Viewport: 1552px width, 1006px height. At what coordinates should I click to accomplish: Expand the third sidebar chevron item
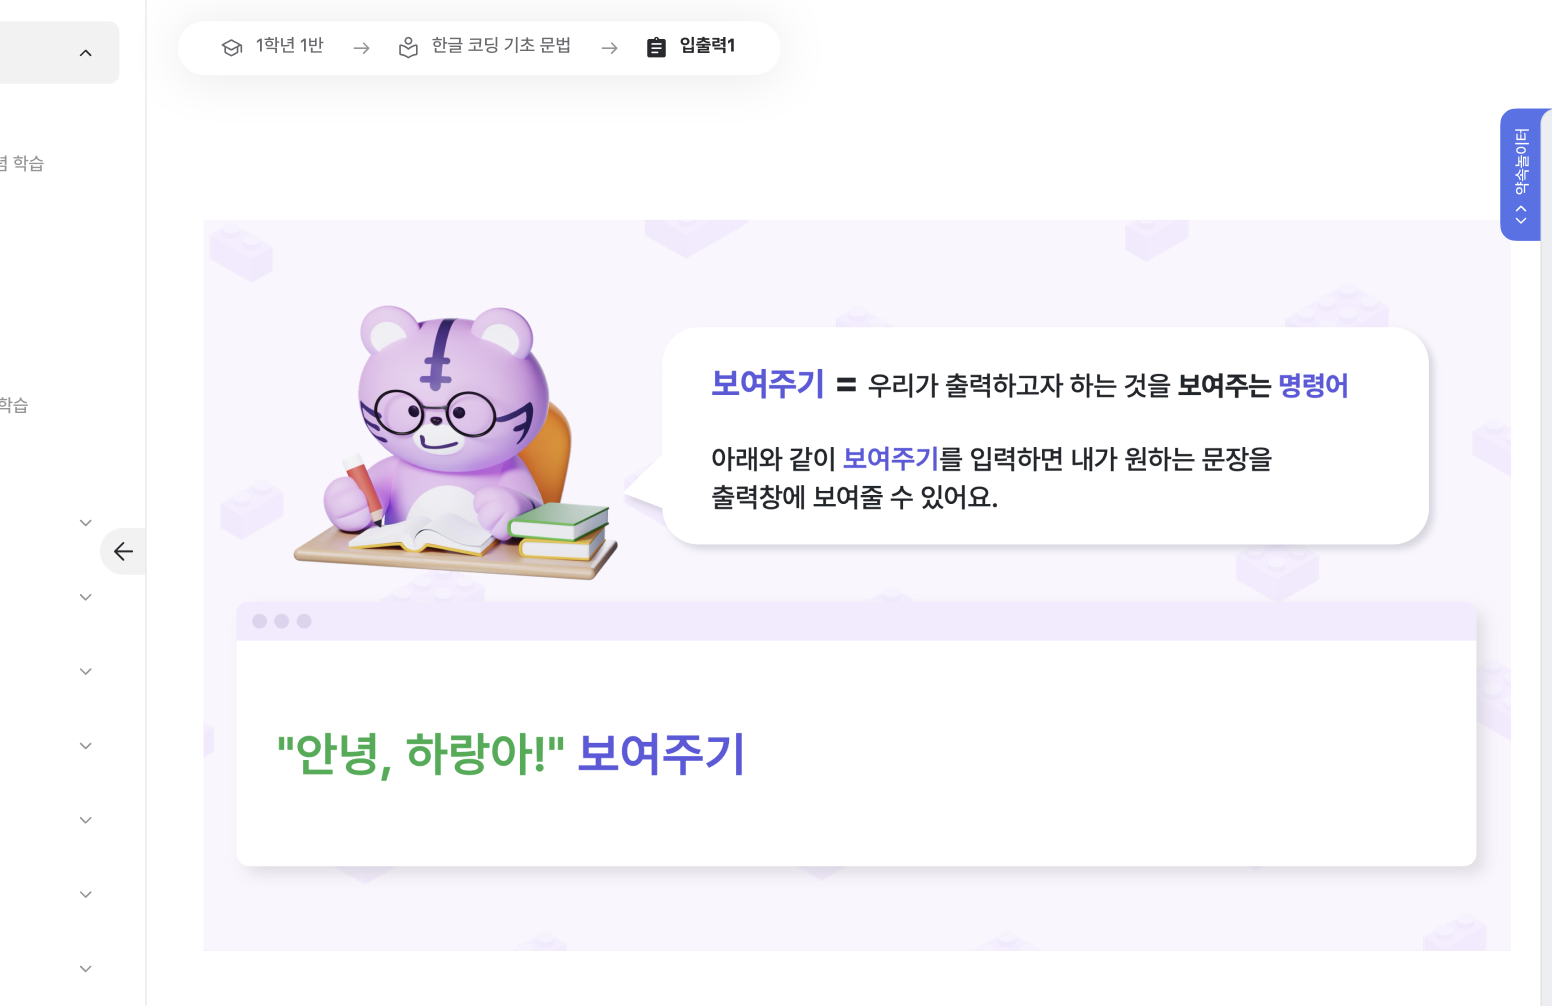(86, 672)
